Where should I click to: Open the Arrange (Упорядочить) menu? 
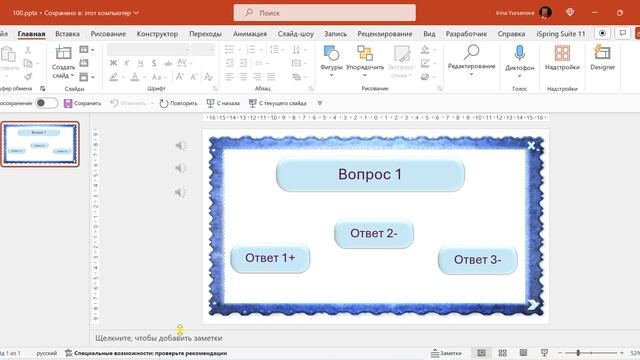click(x=365, y=60)
